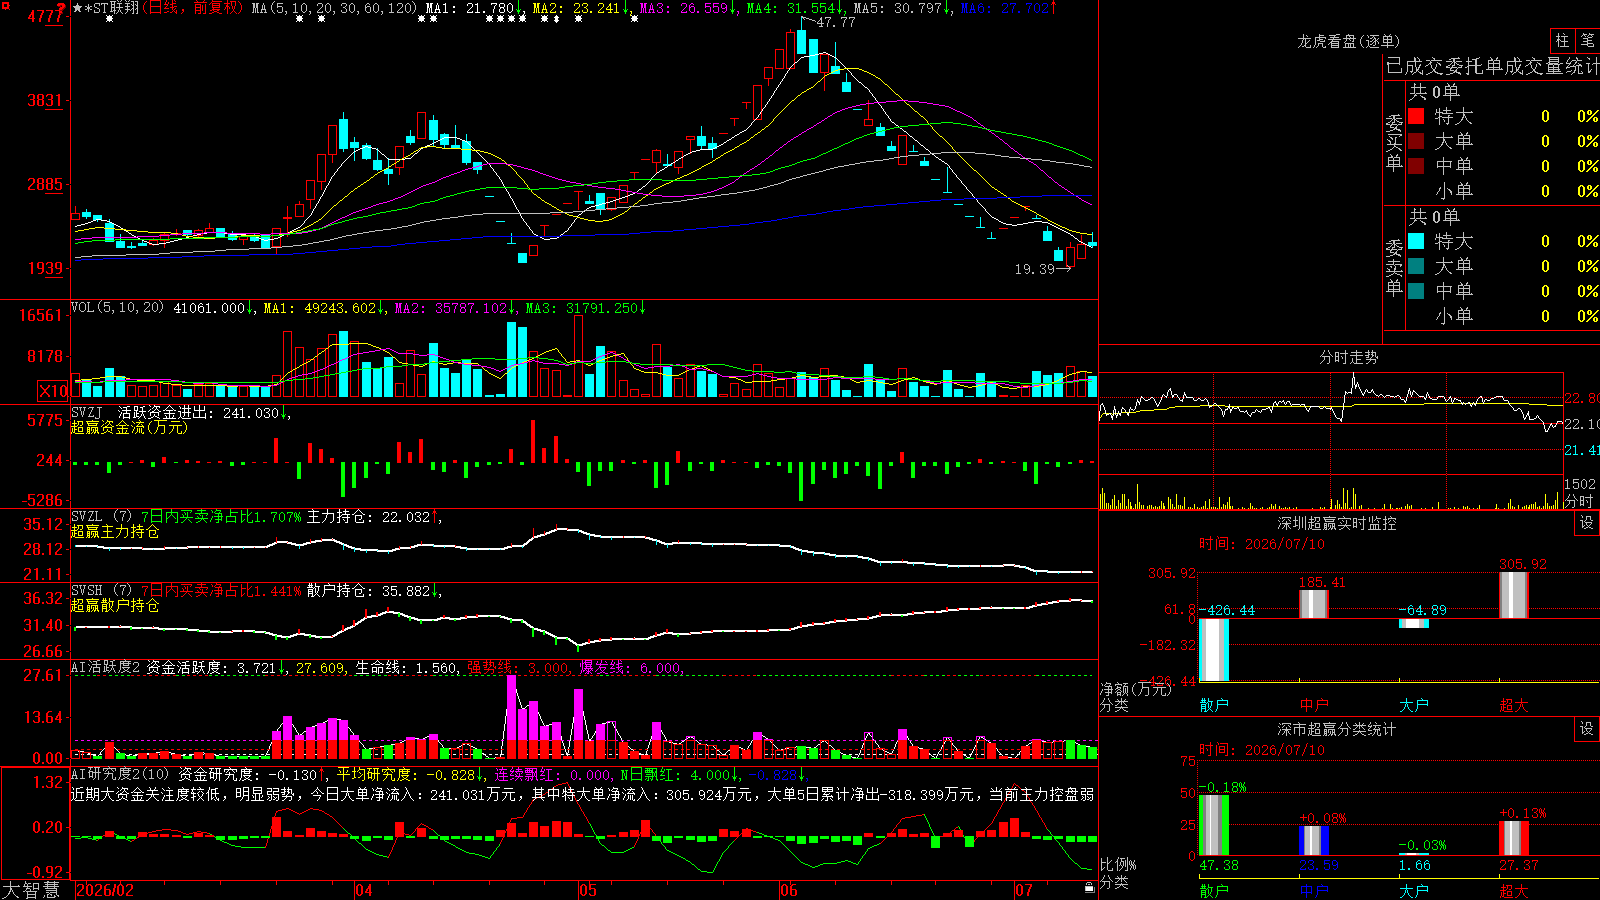Click the 平均研究度: -0.828 value
Viewport: 1600px width, 900px height.
(406, 774)
